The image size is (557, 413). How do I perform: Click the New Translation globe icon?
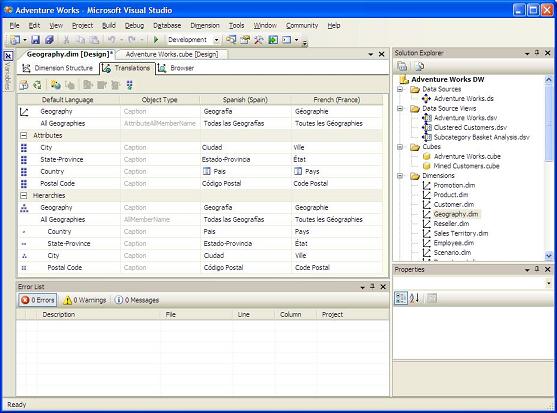coord(55,85)
